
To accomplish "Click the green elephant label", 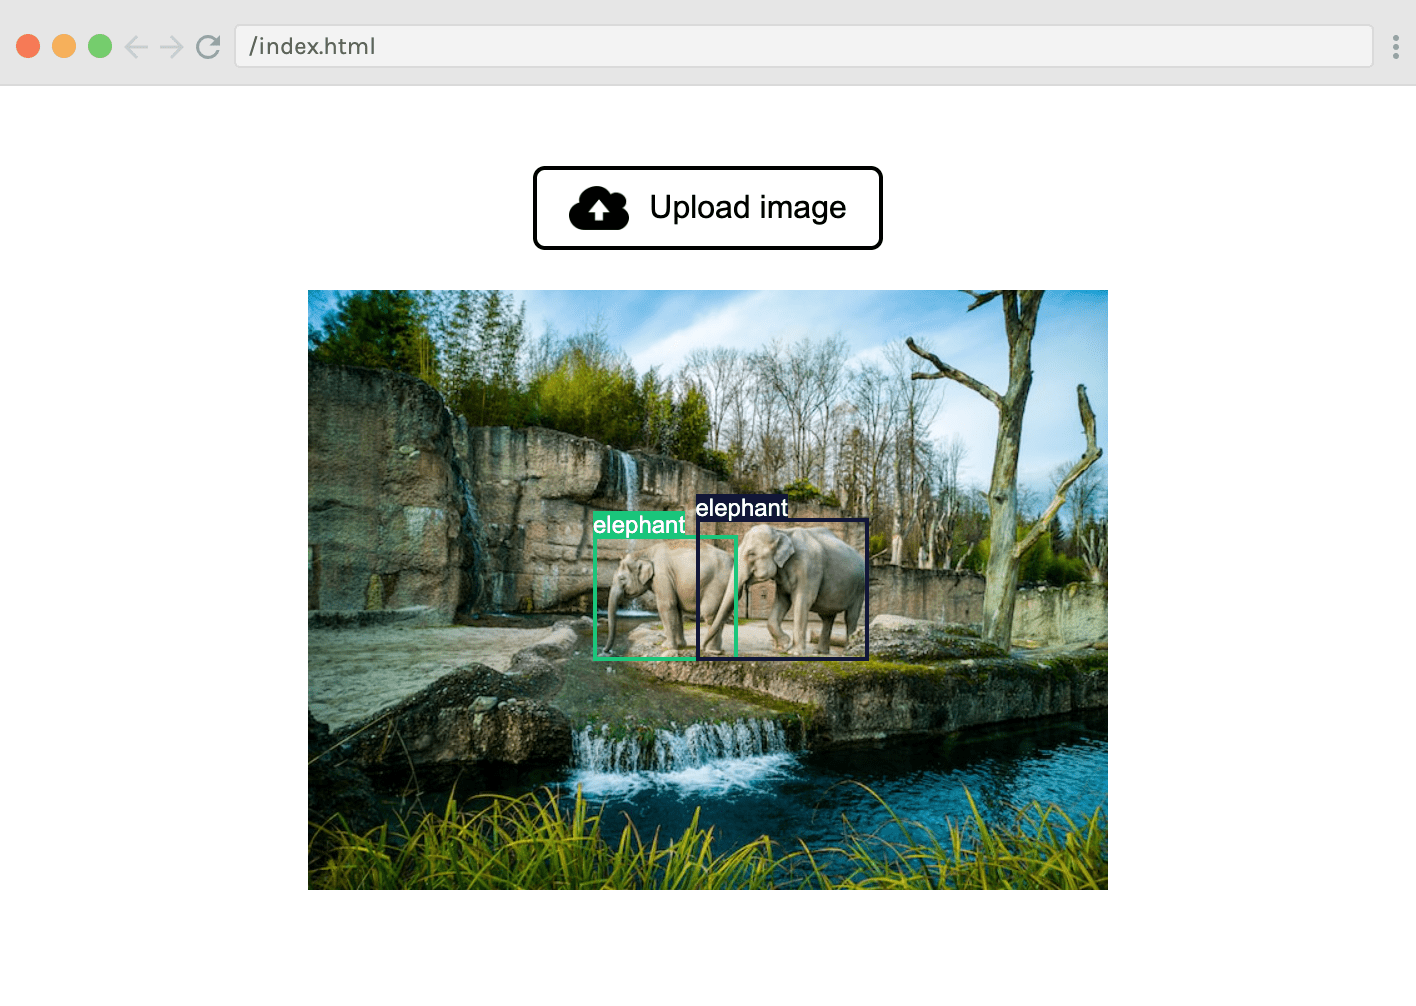I will (x=640, y=524).
